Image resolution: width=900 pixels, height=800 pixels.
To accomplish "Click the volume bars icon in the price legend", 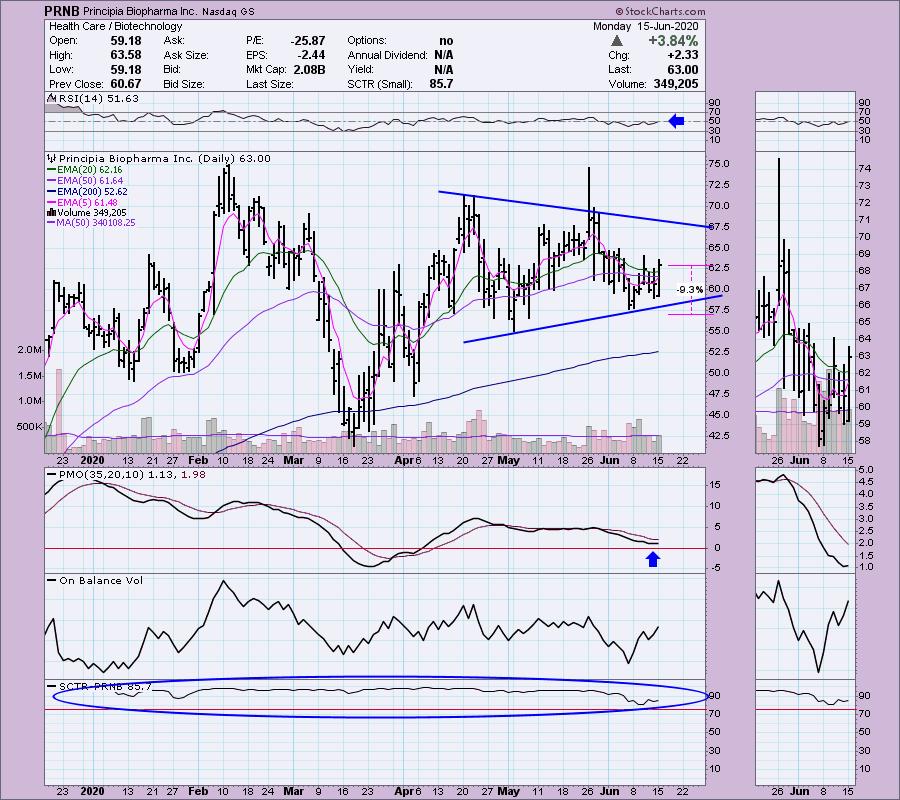I will point(51,212).
